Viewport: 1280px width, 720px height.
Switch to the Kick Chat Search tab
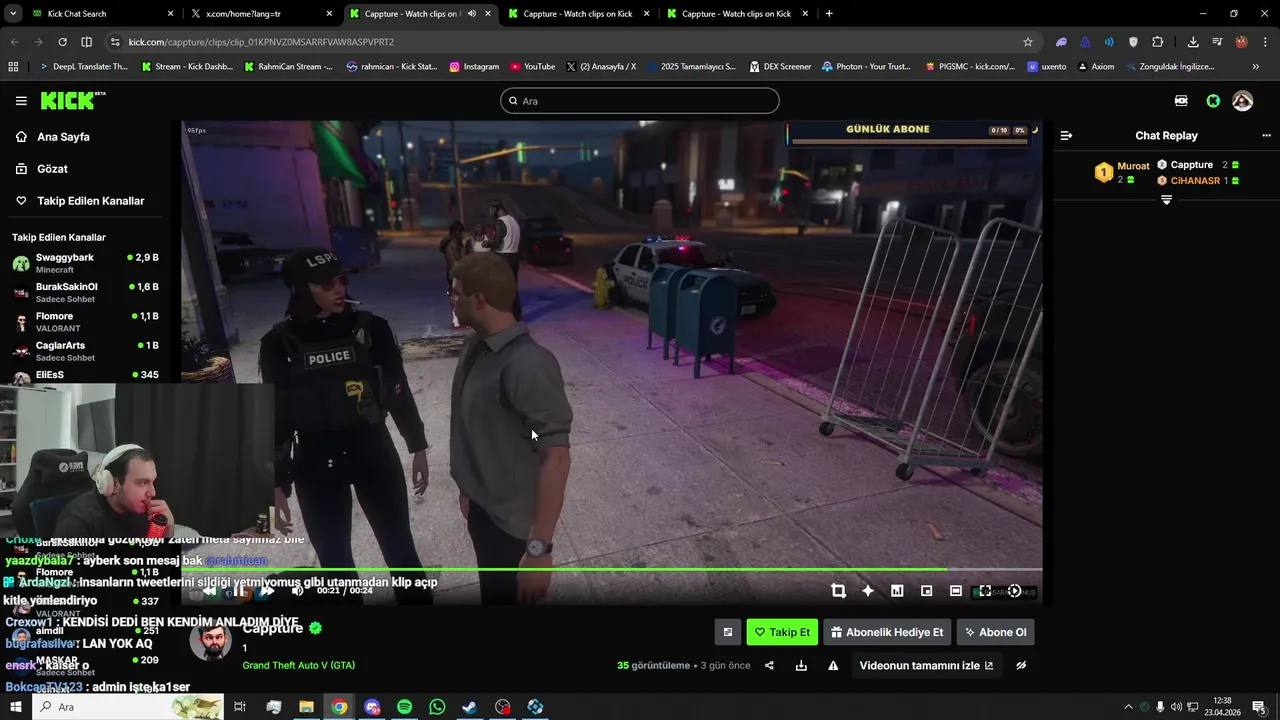coord(102,14)
